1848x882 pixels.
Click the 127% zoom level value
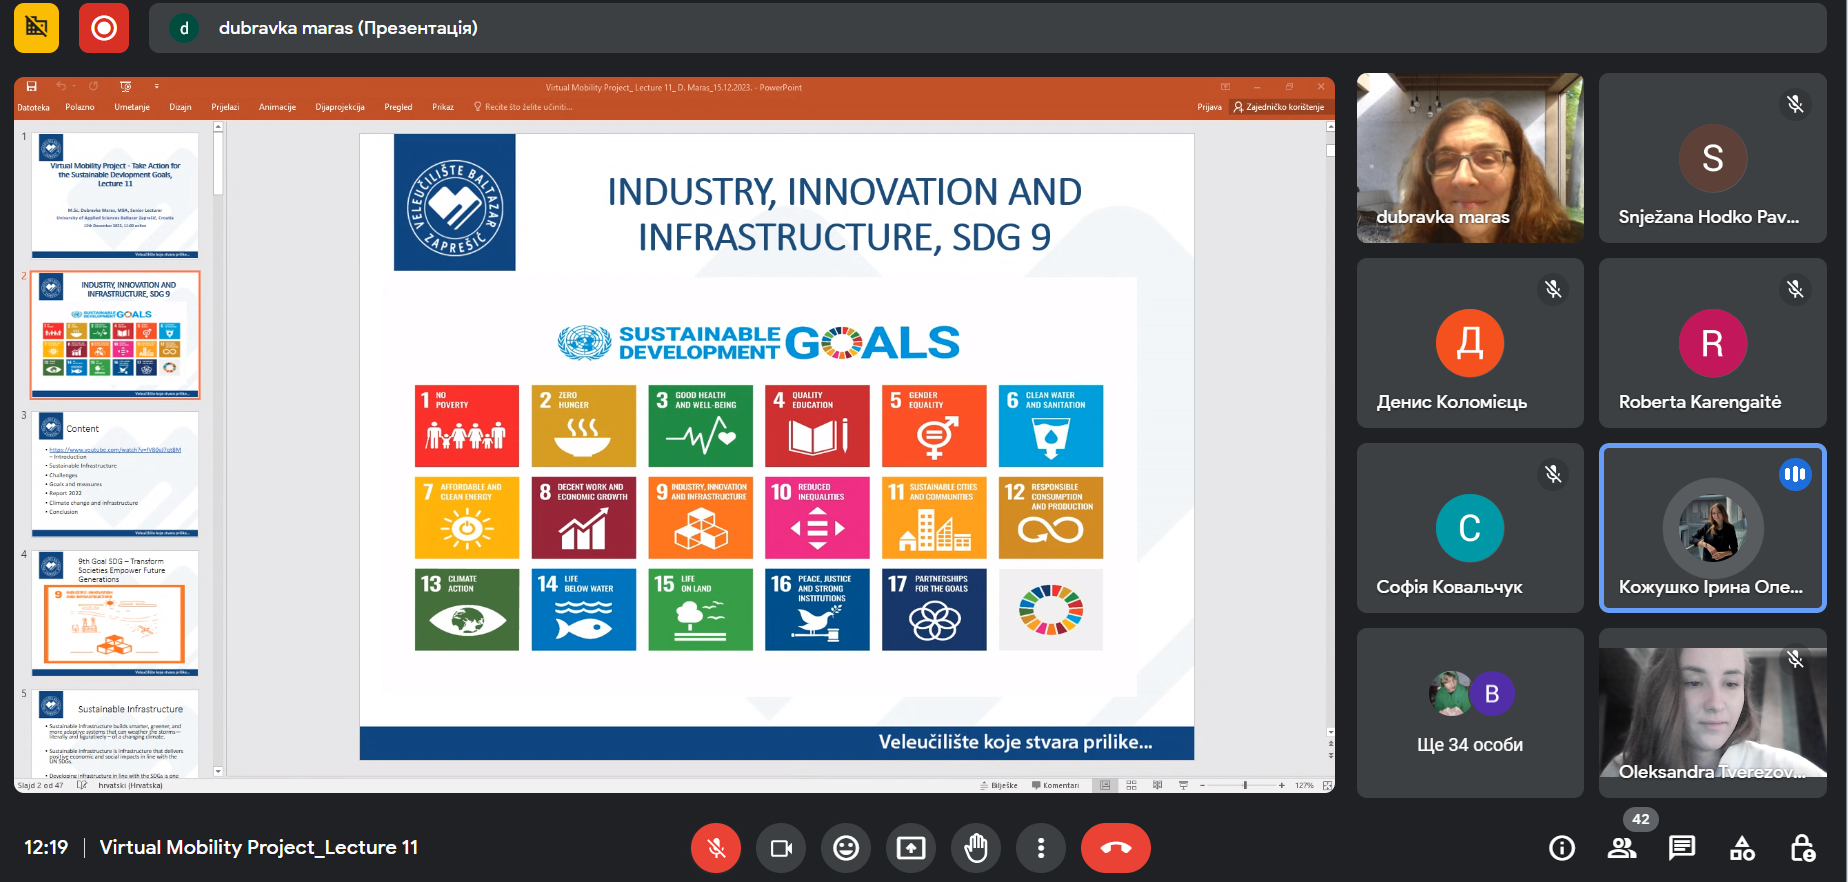[x=1304, y=786]
